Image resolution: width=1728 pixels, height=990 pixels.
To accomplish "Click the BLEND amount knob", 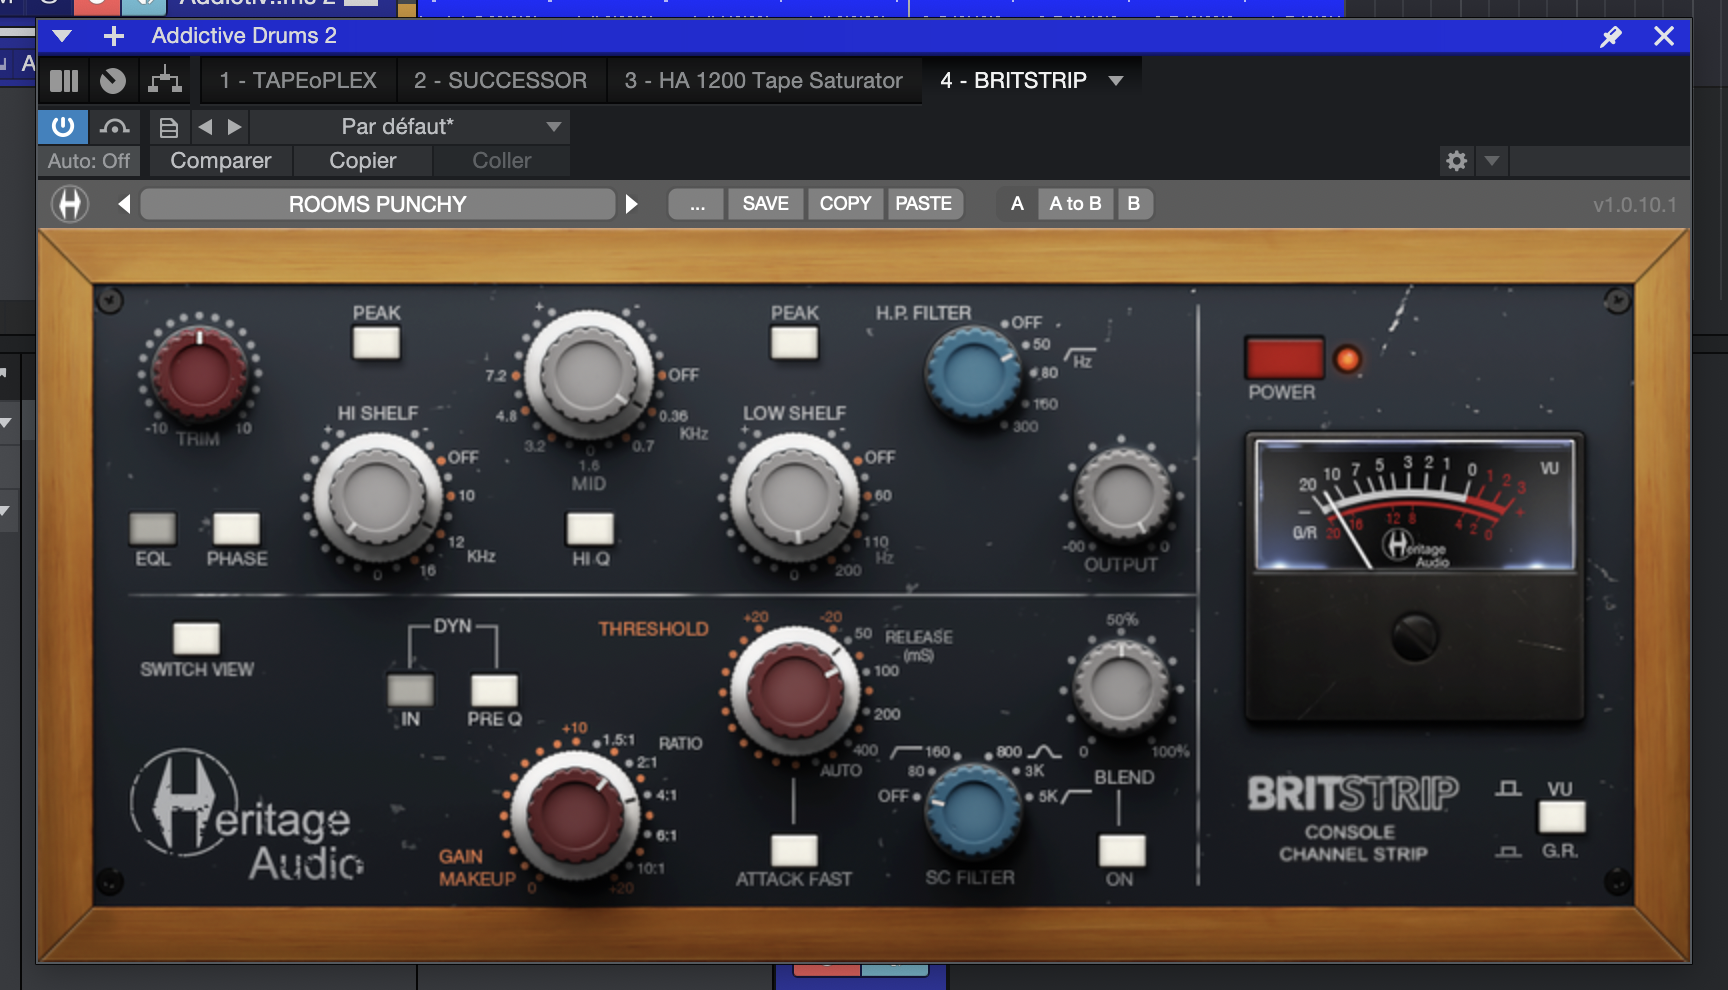I will tap(1121, 688).
